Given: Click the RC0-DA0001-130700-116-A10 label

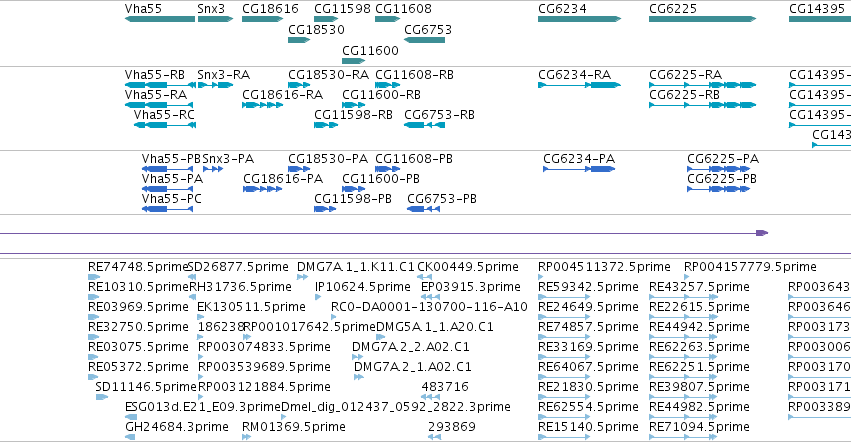Looking at the screenshot, I should (429, 307).
